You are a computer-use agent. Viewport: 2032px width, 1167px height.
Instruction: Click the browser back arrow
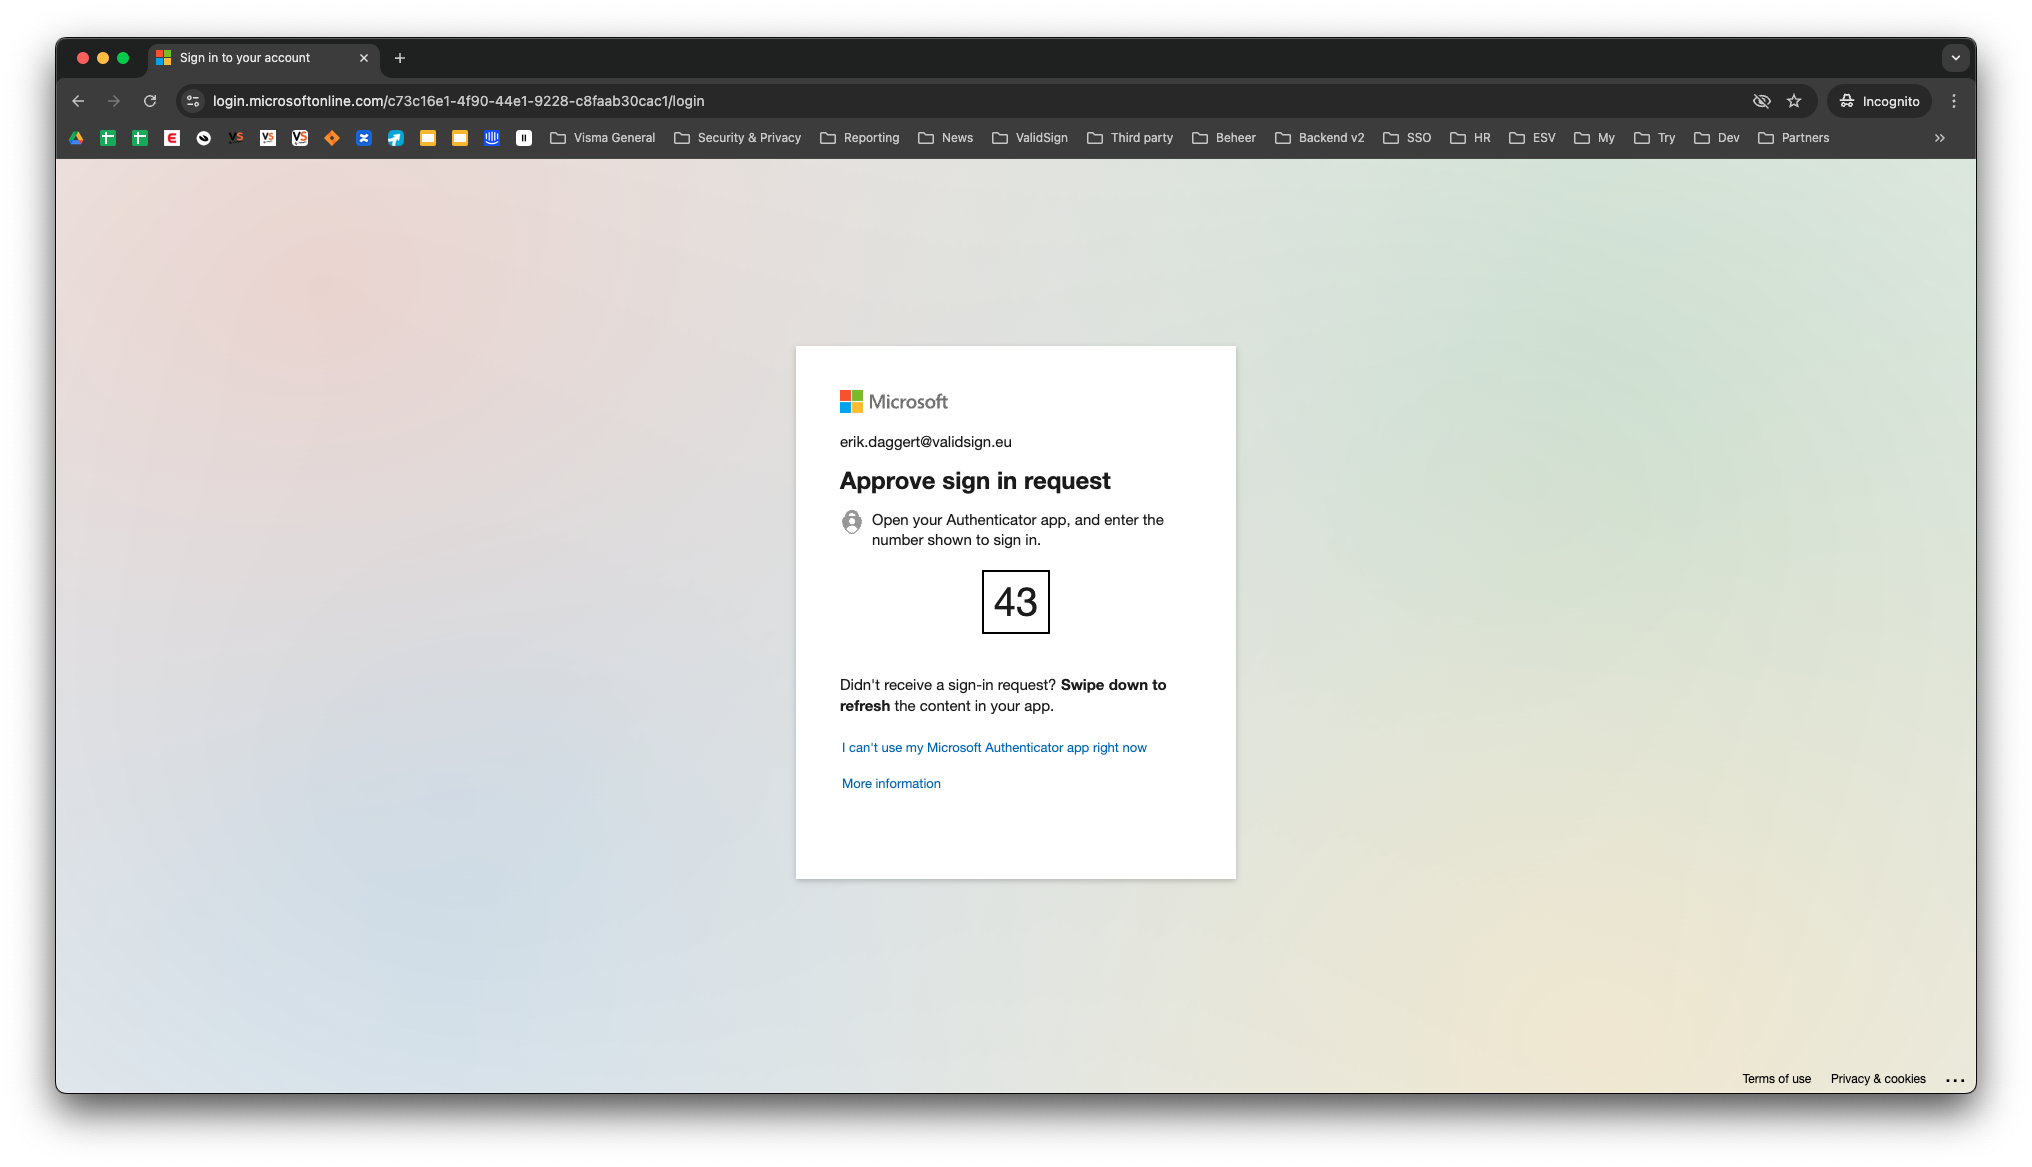(x=78, y=101)
